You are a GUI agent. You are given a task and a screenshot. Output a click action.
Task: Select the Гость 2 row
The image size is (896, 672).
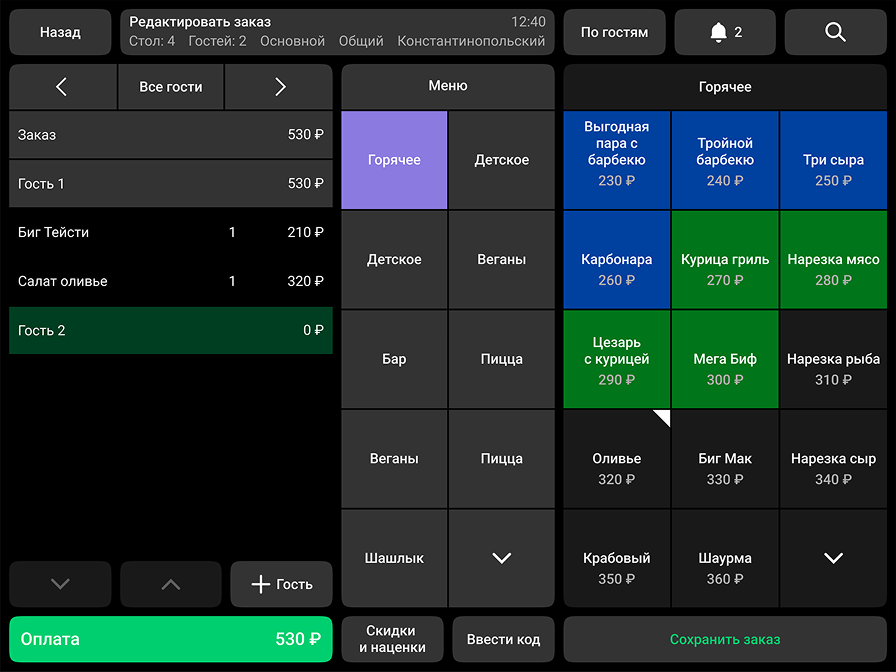click(171, 330)
